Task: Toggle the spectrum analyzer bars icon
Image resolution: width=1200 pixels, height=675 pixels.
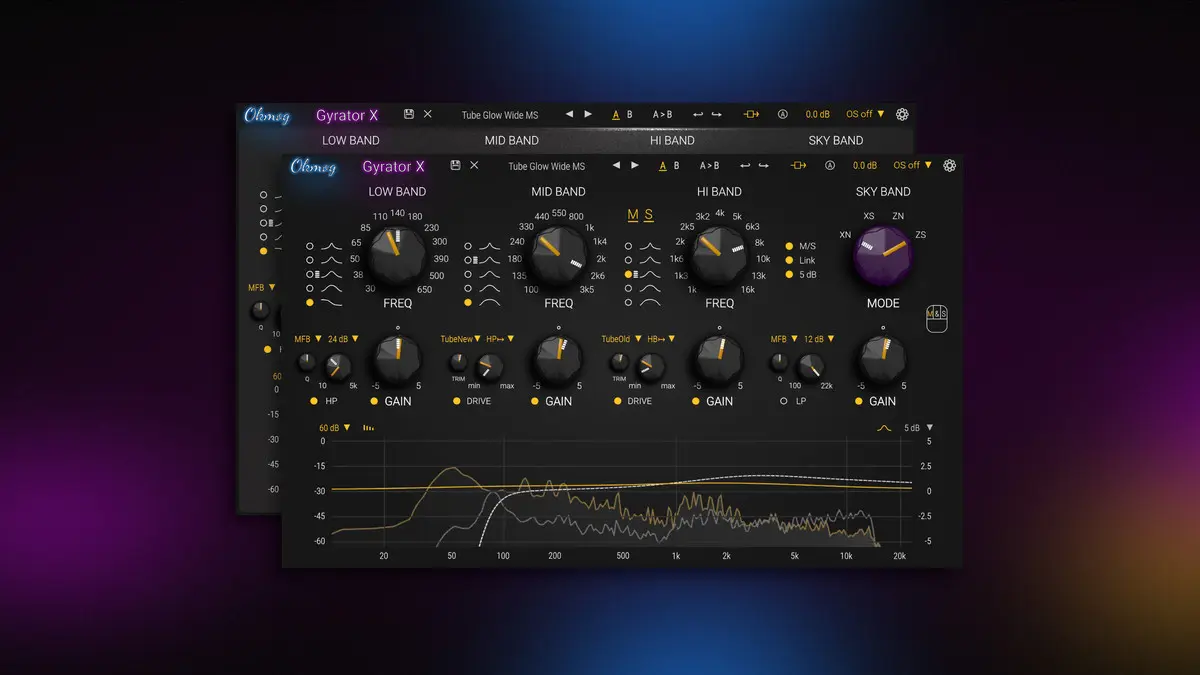Action: pyautogui.click(x=368, y=427)
